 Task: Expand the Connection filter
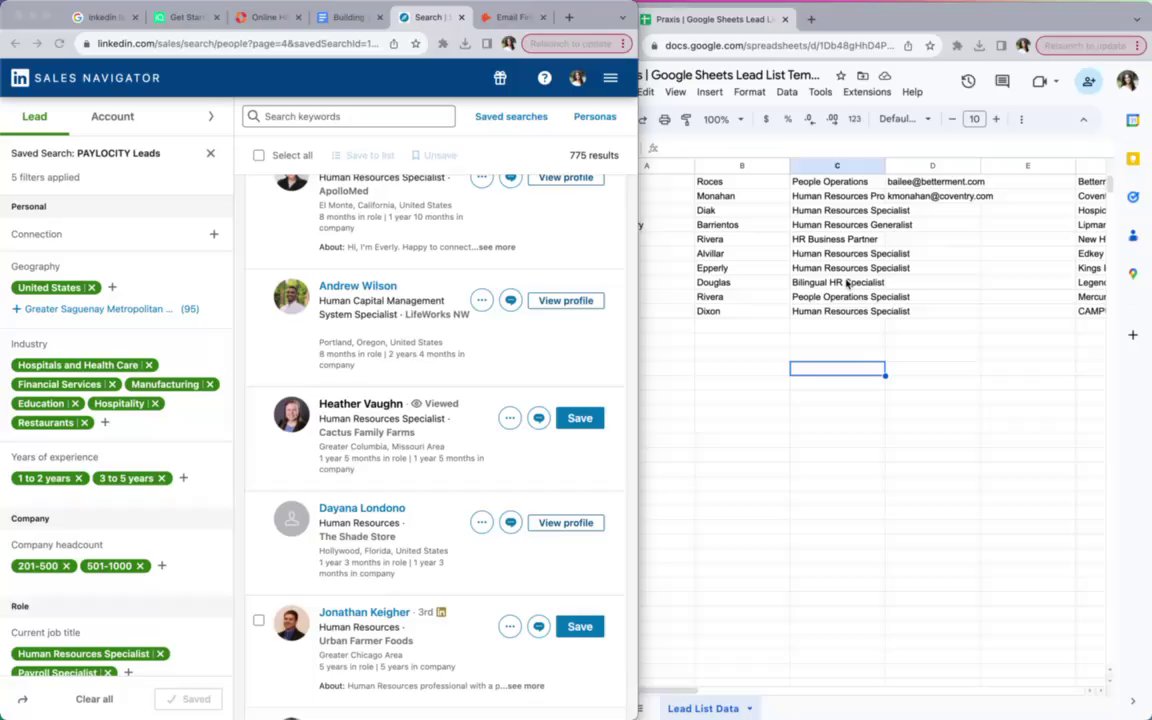[x=214, y=234]
